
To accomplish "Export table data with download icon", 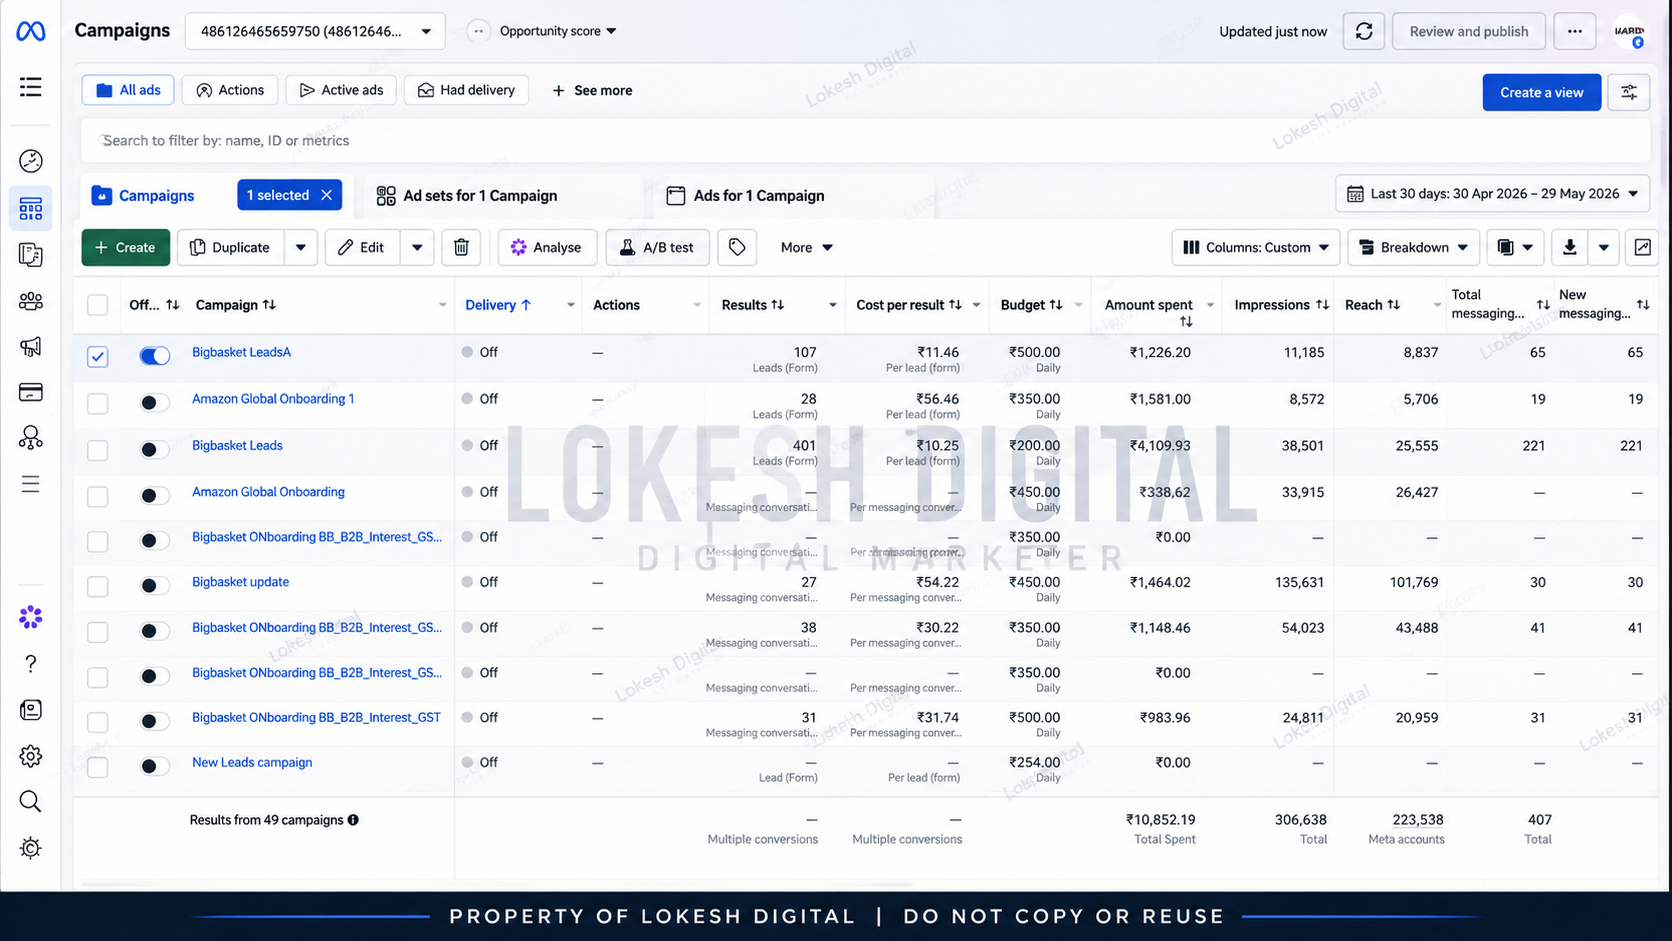I will click(1570, 247).
